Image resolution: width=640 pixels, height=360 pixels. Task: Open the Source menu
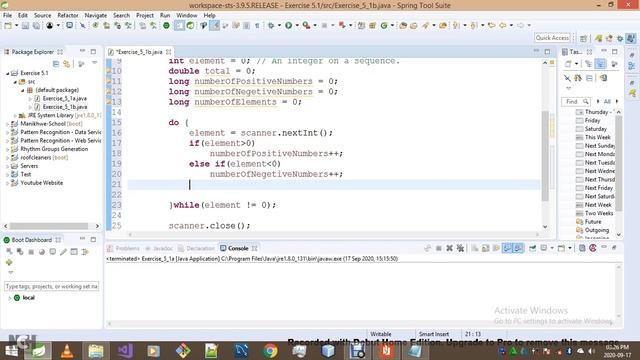[42, 15]
